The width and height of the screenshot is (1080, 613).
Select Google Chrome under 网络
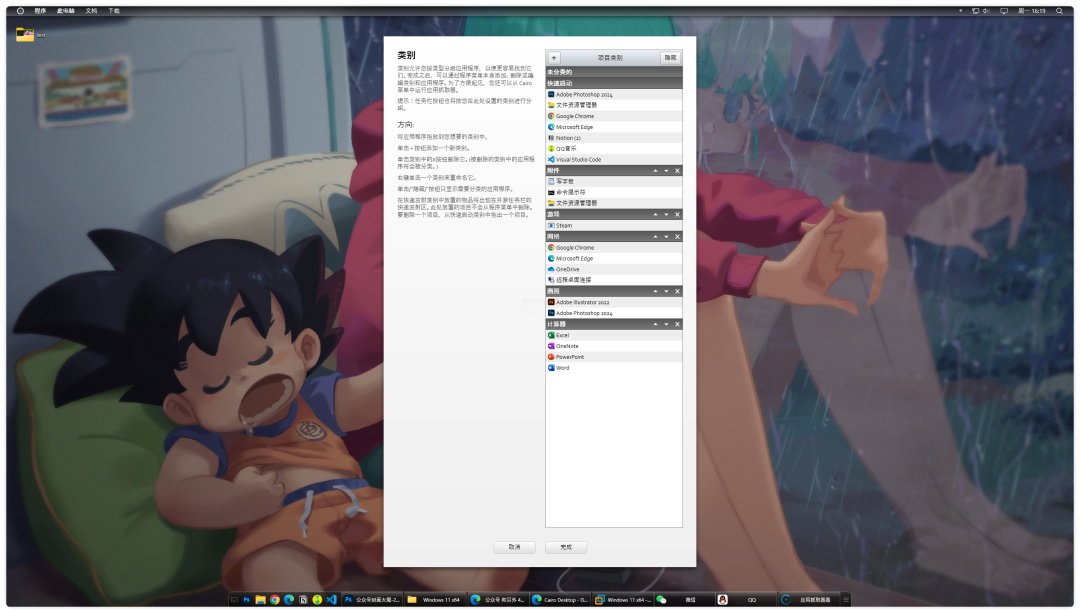pyautogui.click(x=614, y=248)
